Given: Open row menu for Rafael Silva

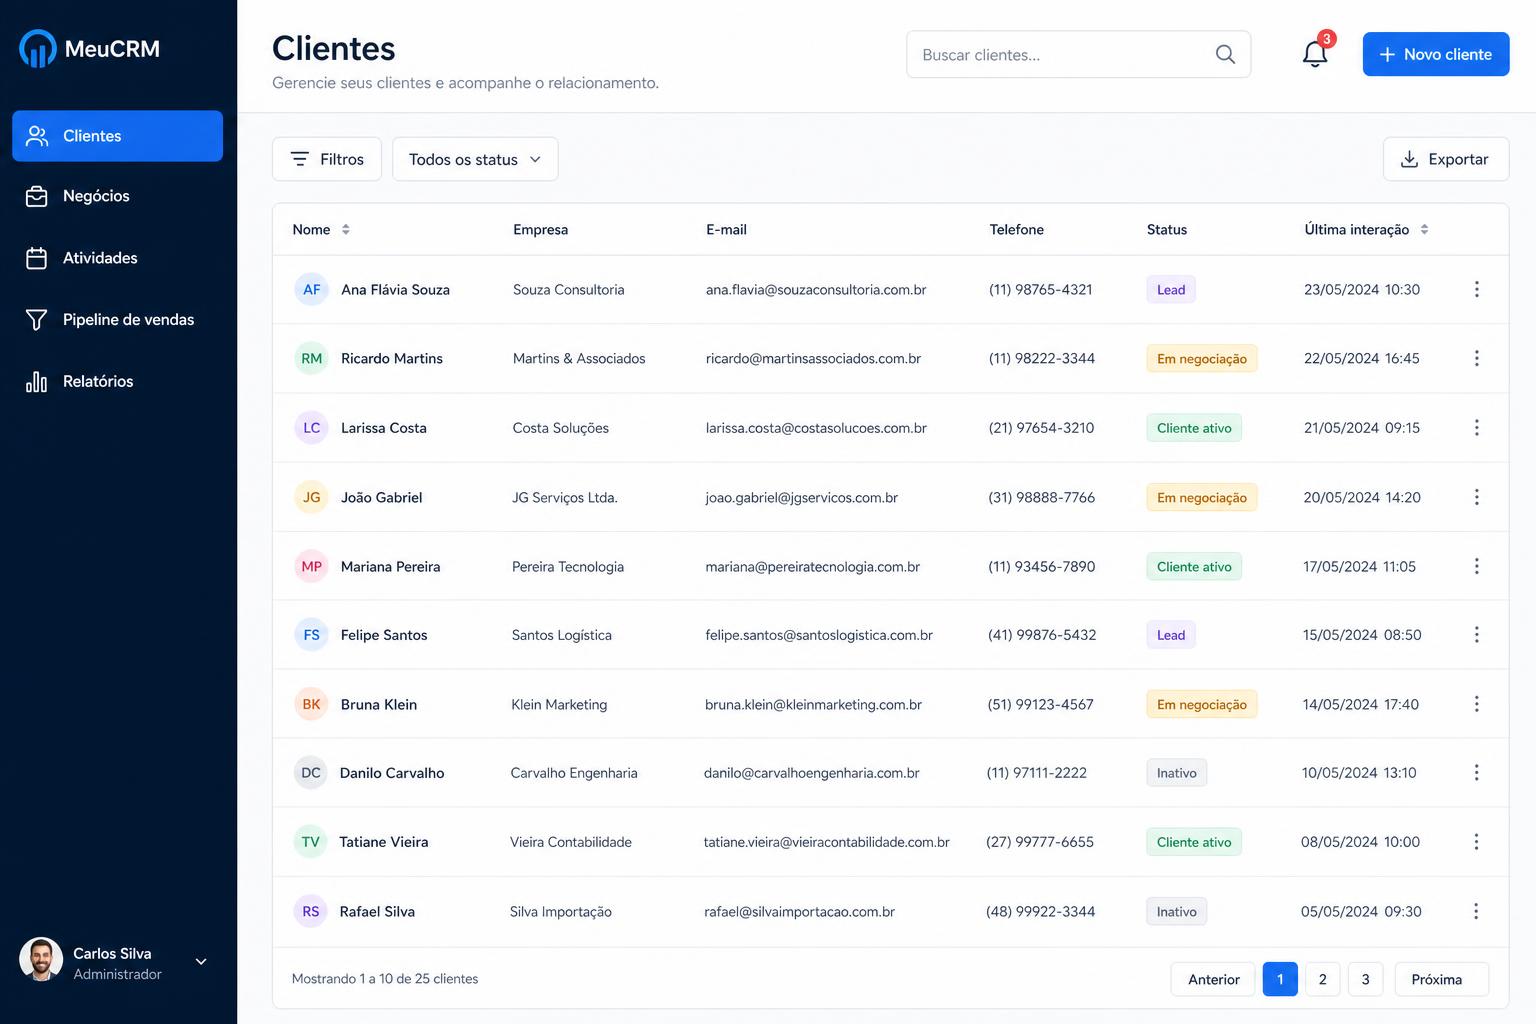Looking at the screenshot, I should 1476,911.
